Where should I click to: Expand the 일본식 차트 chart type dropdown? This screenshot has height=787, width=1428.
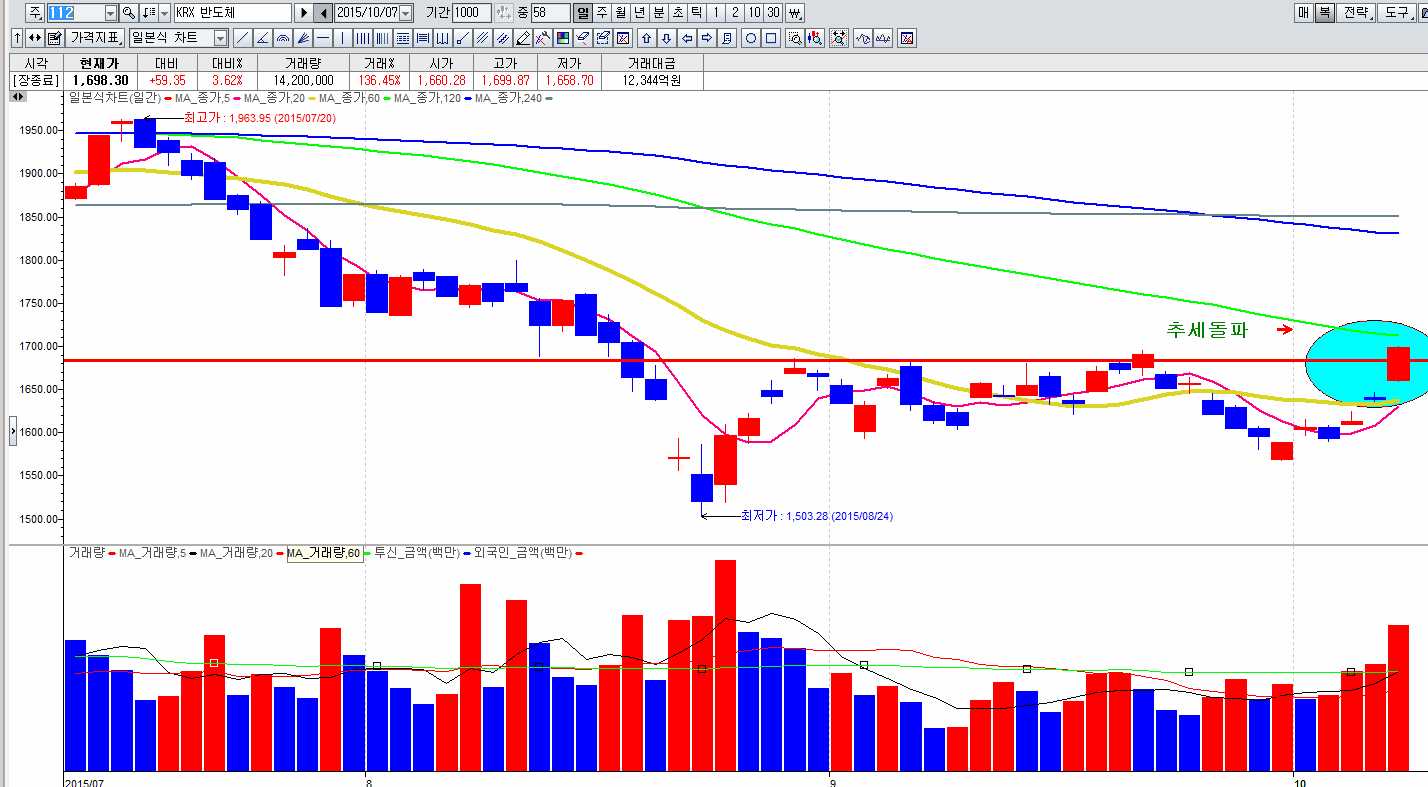[x=220, y=38]
